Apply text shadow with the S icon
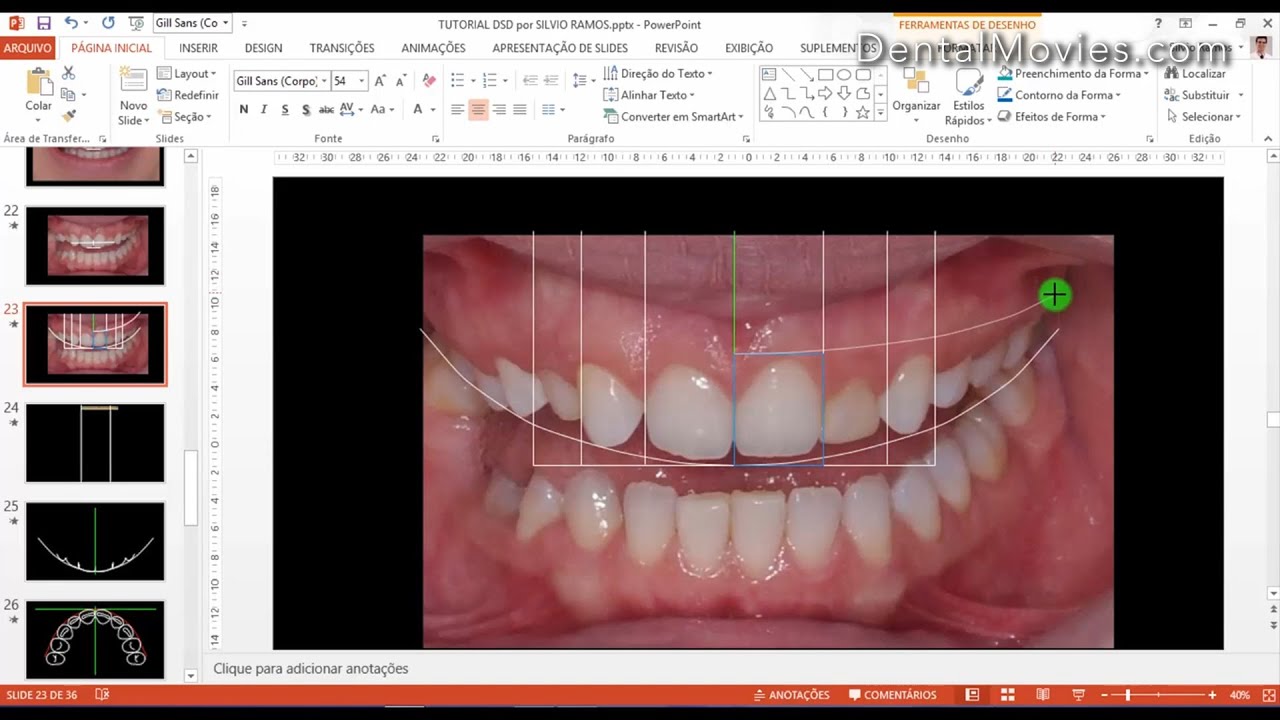This screenshot has height=720, width=1280. tap(306, 109)
